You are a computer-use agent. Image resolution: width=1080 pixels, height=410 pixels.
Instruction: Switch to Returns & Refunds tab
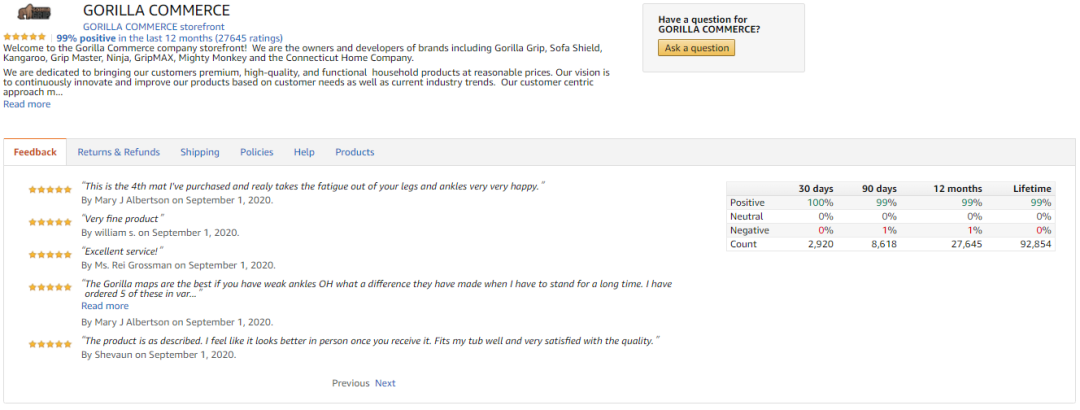coord(118,152)
